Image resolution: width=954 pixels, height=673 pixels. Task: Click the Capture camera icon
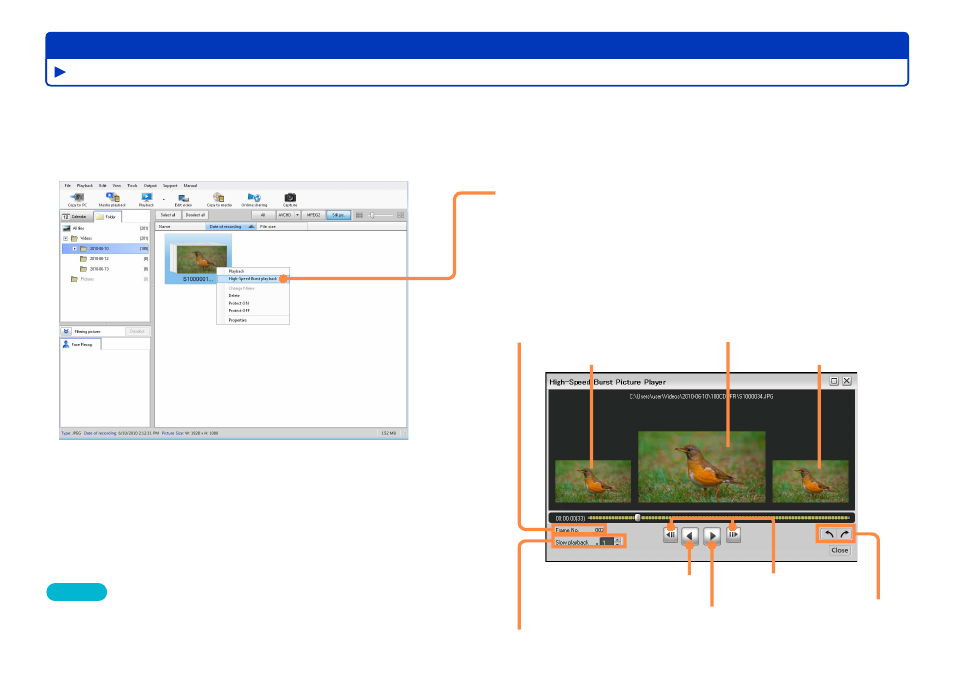pos(290,197)
